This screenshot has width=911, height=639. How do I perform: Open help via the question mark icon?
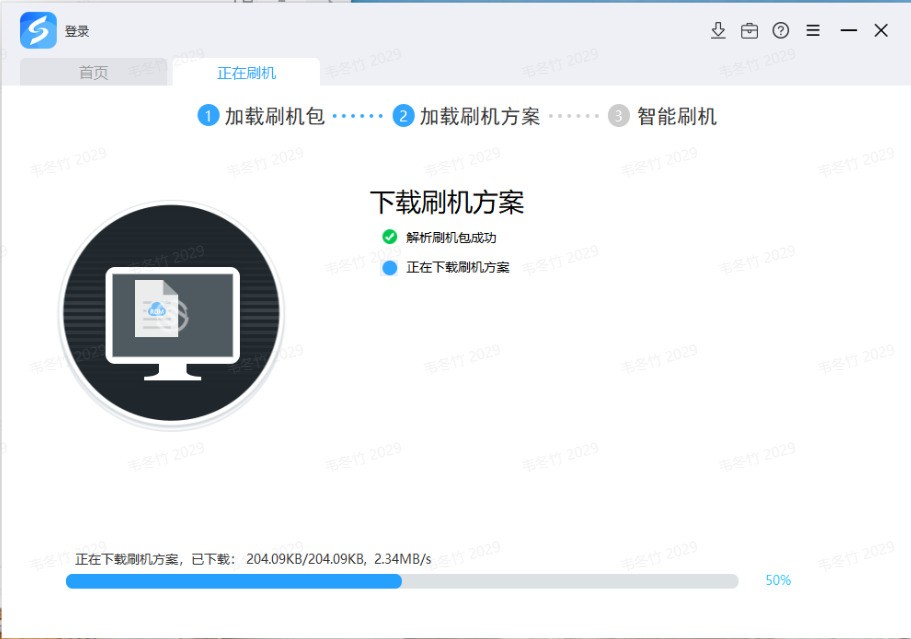click(781, 30)
